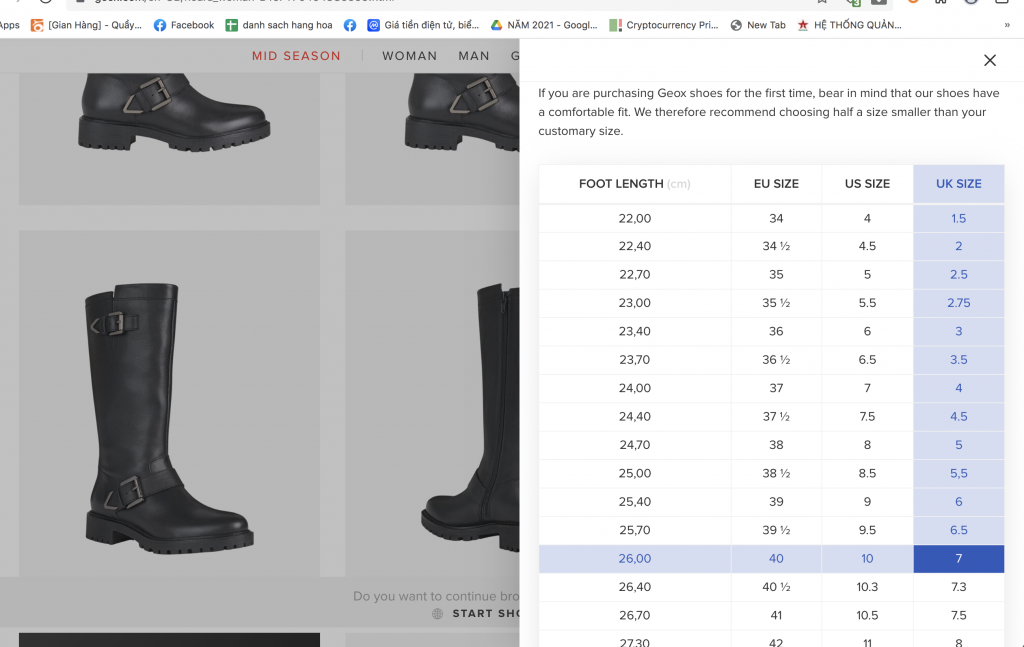Open the MID SEASON menu
This screenshot has width=1024, height=647.
296,56
